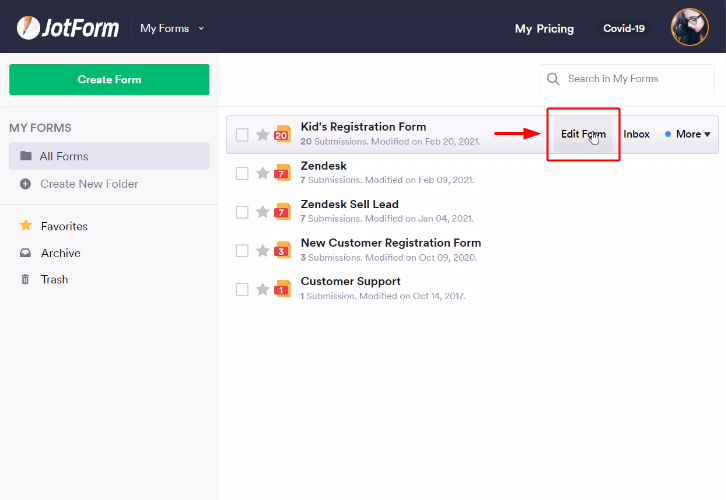Select All Forms in the sidebar

click(x=109, y=156)
